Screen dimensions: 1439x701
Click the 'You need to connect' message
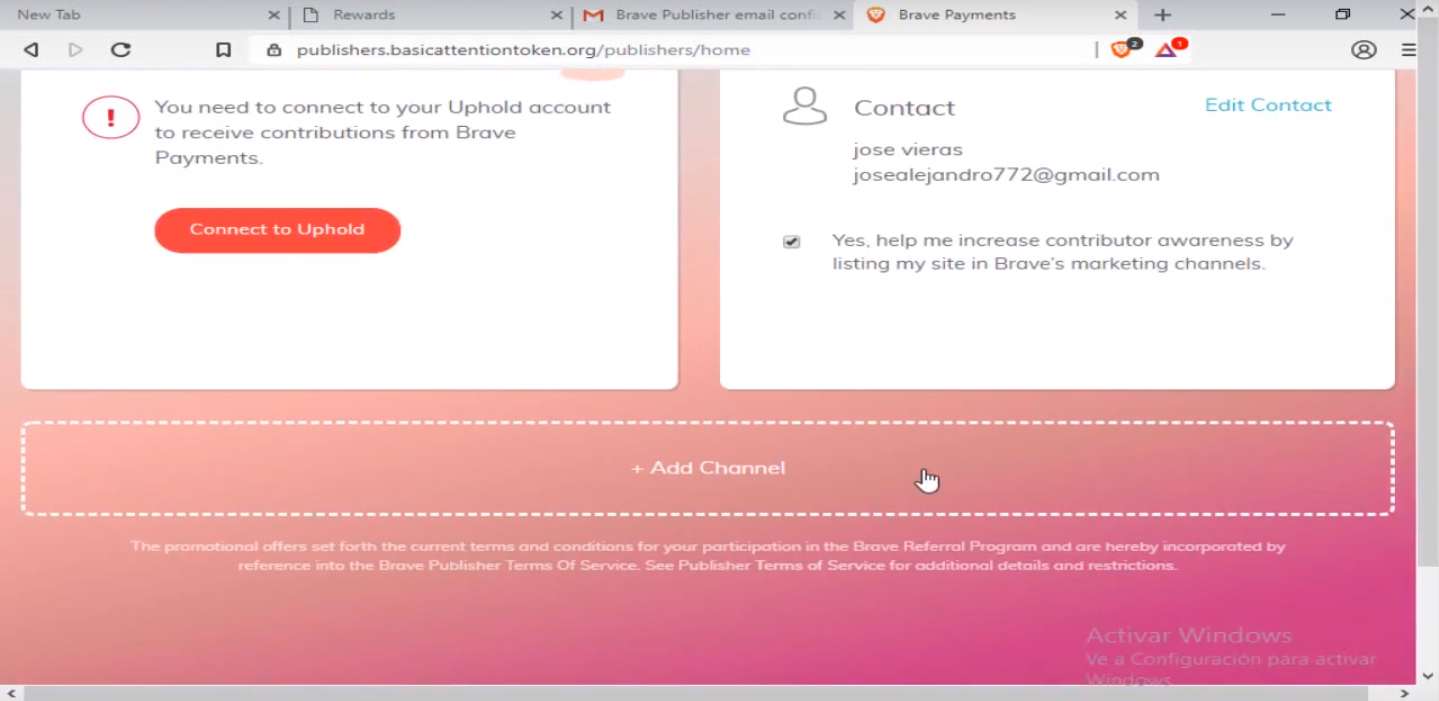tap(382, 132)
